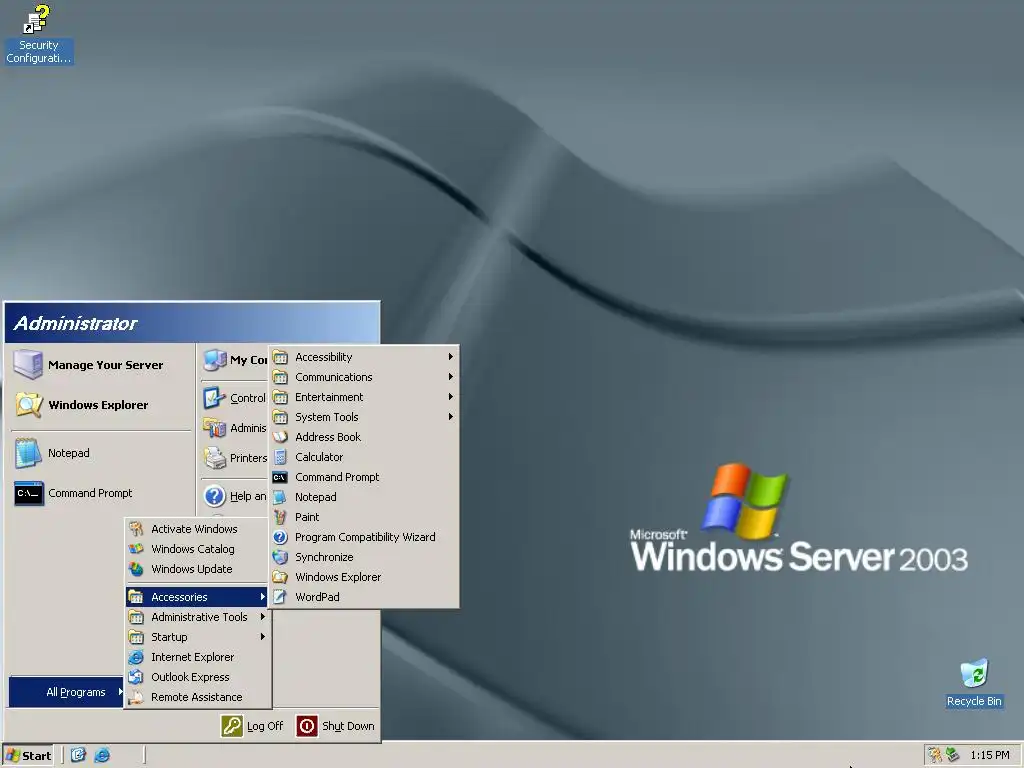Click the My Computer icon
Image resolution: width=1024 pixels, height=768 pixels.
215,360
